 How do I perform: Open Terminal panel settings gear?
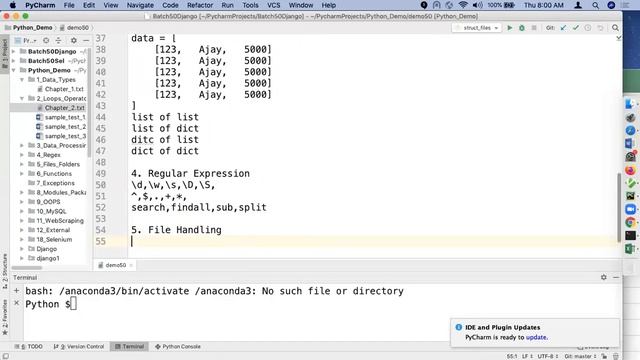(x=604, y=277)
